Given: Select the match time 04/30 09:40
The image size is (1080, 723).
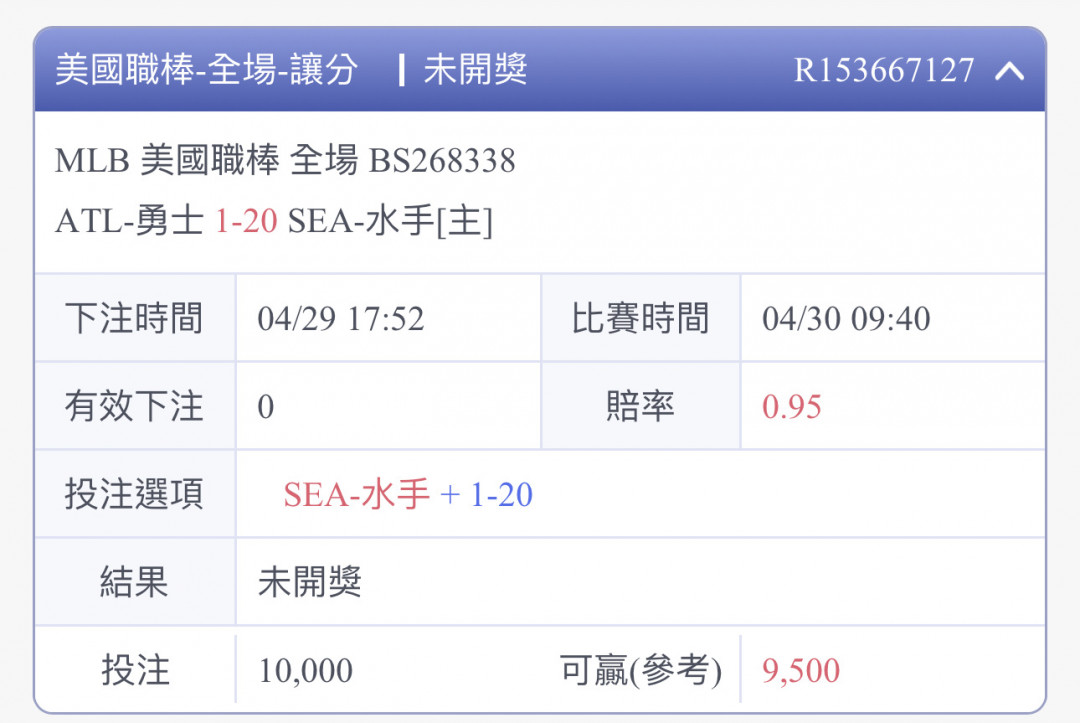Looking at the screenshot, I should 846,319.
